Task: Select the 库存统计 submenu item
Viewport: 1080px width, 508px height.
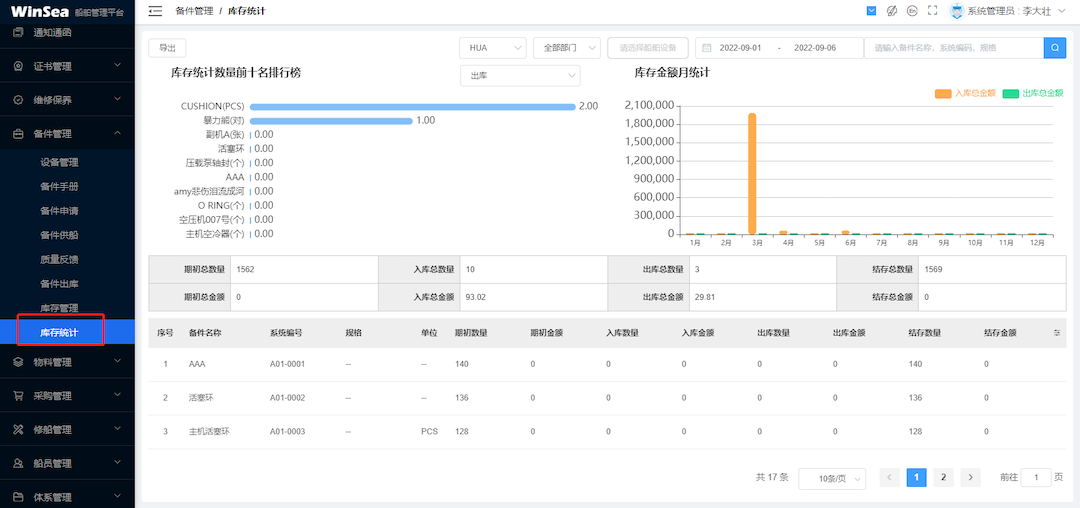Action: (x=59, y=332)
